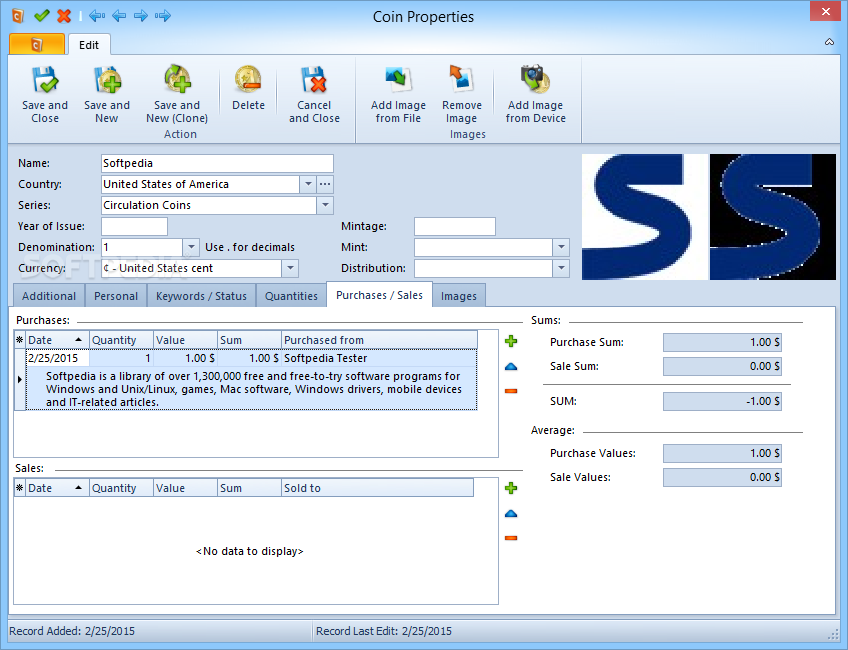Go to first record arrow in title bar

[97, 16]
